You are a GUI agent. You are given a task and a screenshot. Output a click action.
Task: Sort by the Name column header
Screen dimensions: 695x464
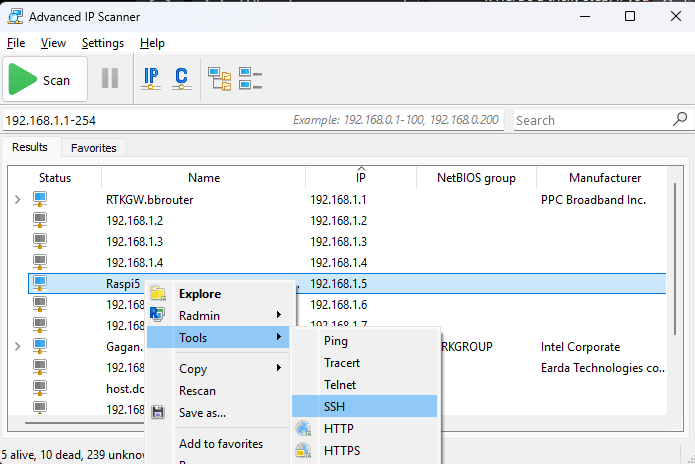pyautogui.click(x=204, y=178)
